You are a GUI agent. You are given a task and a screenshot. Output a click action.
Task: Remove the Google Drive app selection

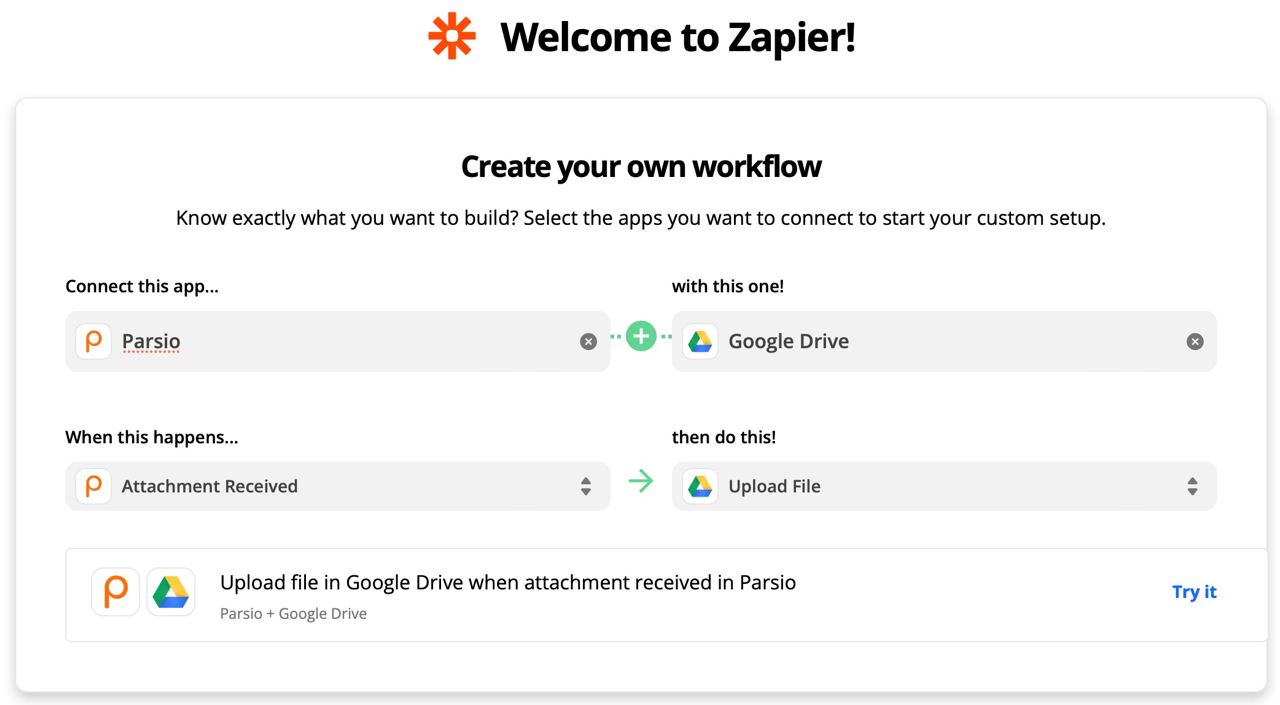tap(1194, 342)
